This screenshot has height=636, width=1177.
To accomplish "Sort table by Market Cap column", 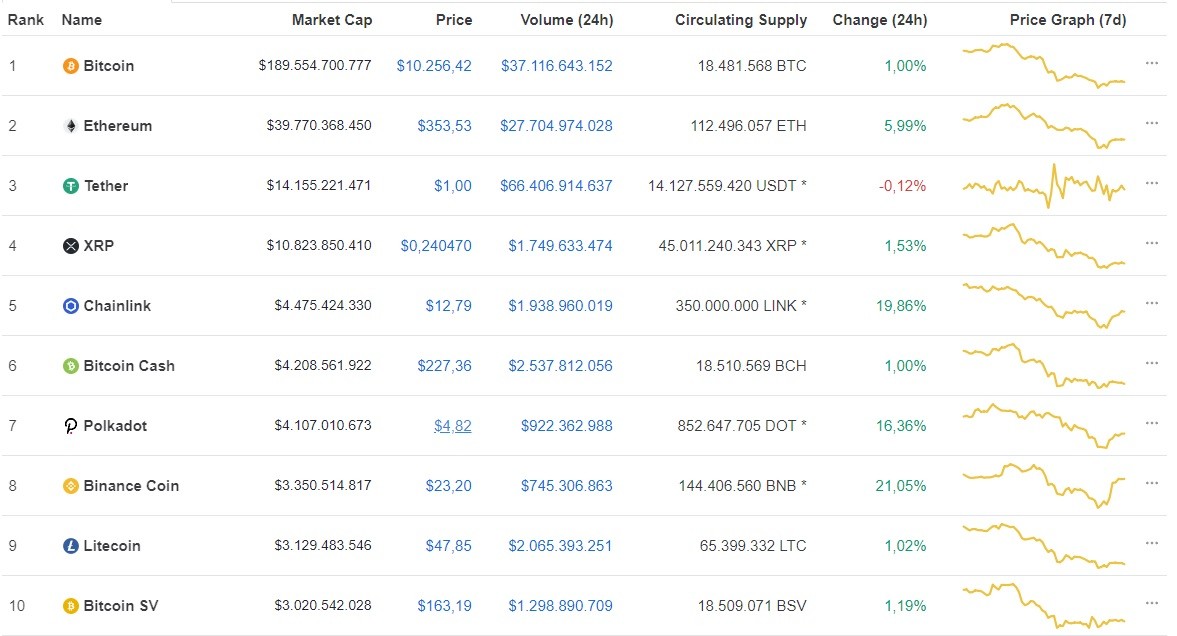I will pyautogui.click(x=331, y=19).
